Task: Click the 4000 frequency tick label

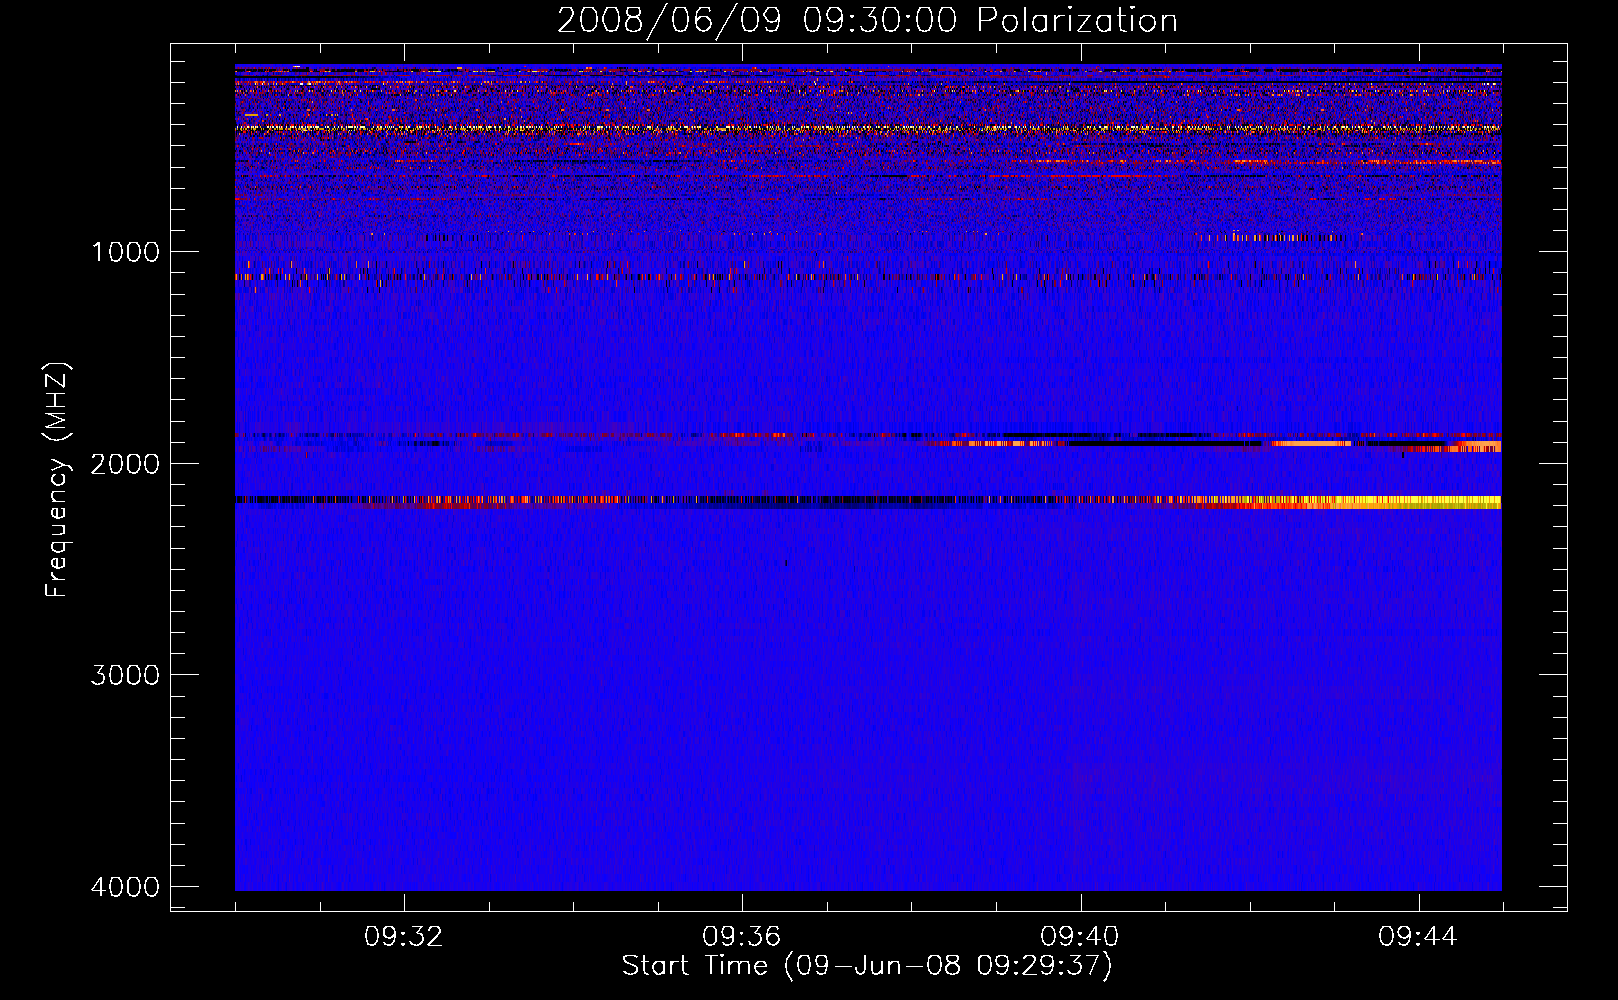Action: (125, 887)
